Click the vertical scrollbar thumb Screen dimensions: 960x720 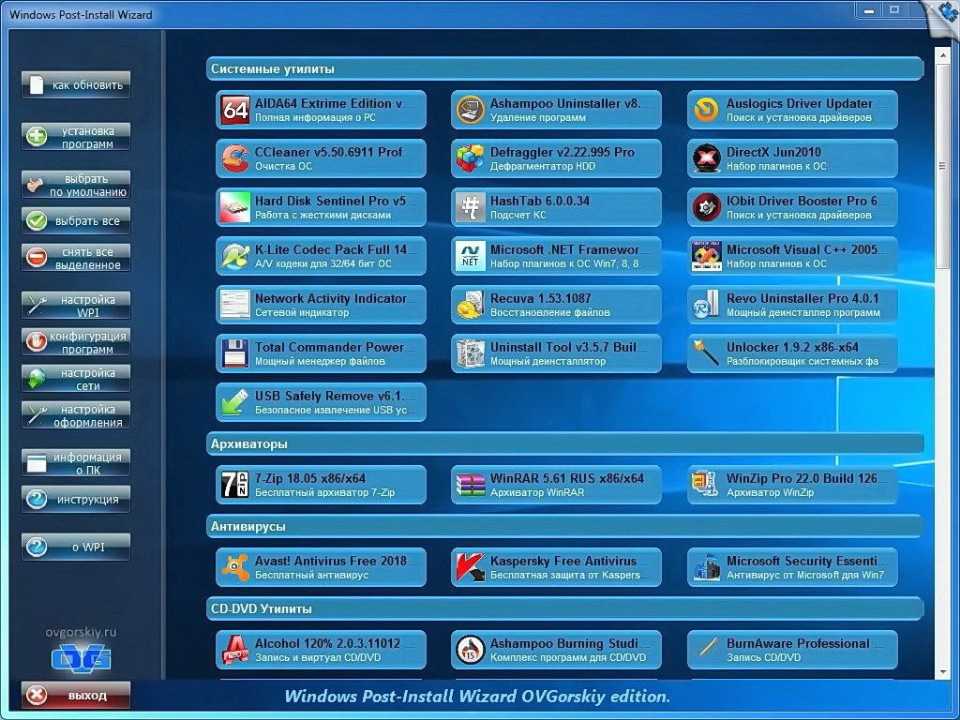pos(942,165)
